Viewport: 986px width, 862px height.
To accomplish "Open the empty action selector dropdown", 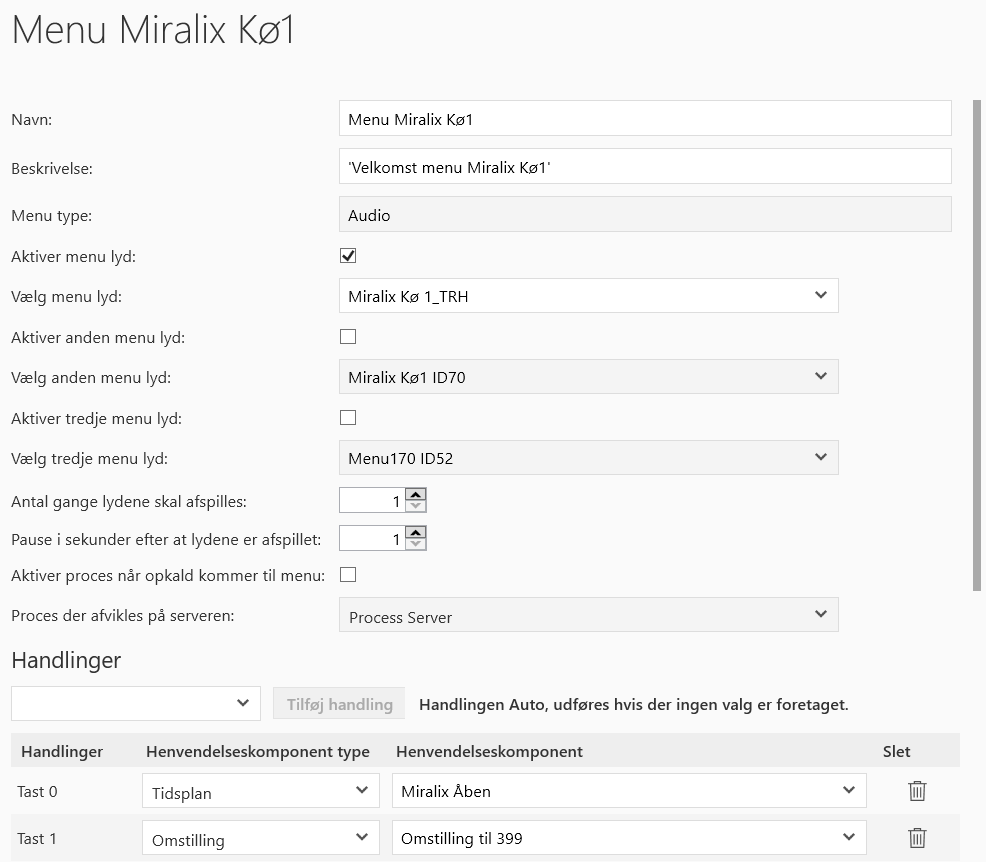I will pos(136,703).
